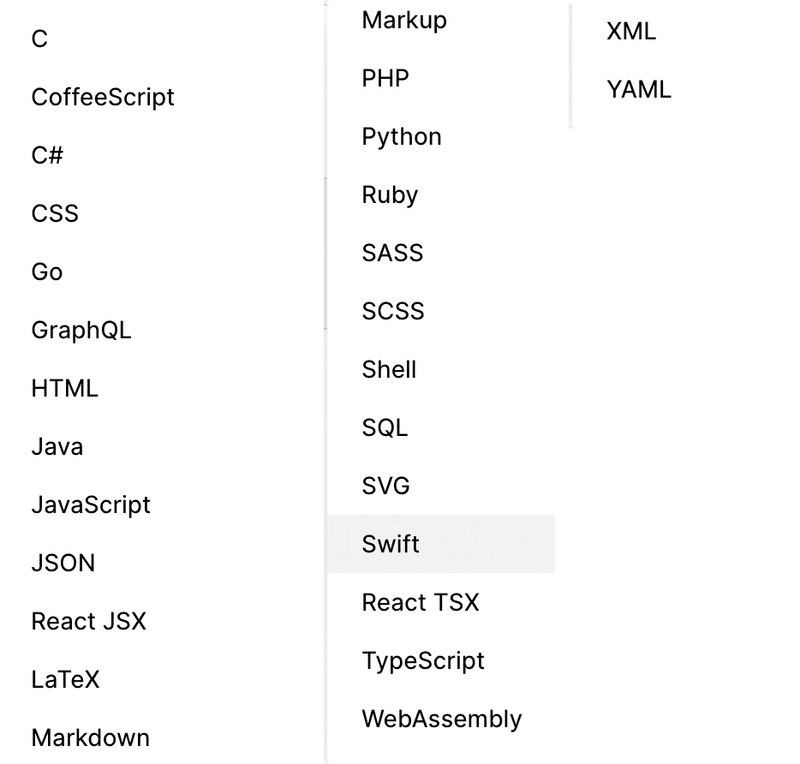This screenshot has width=800, height=764.
Task: Pick C# in the language list
Action: click(47, 155)
